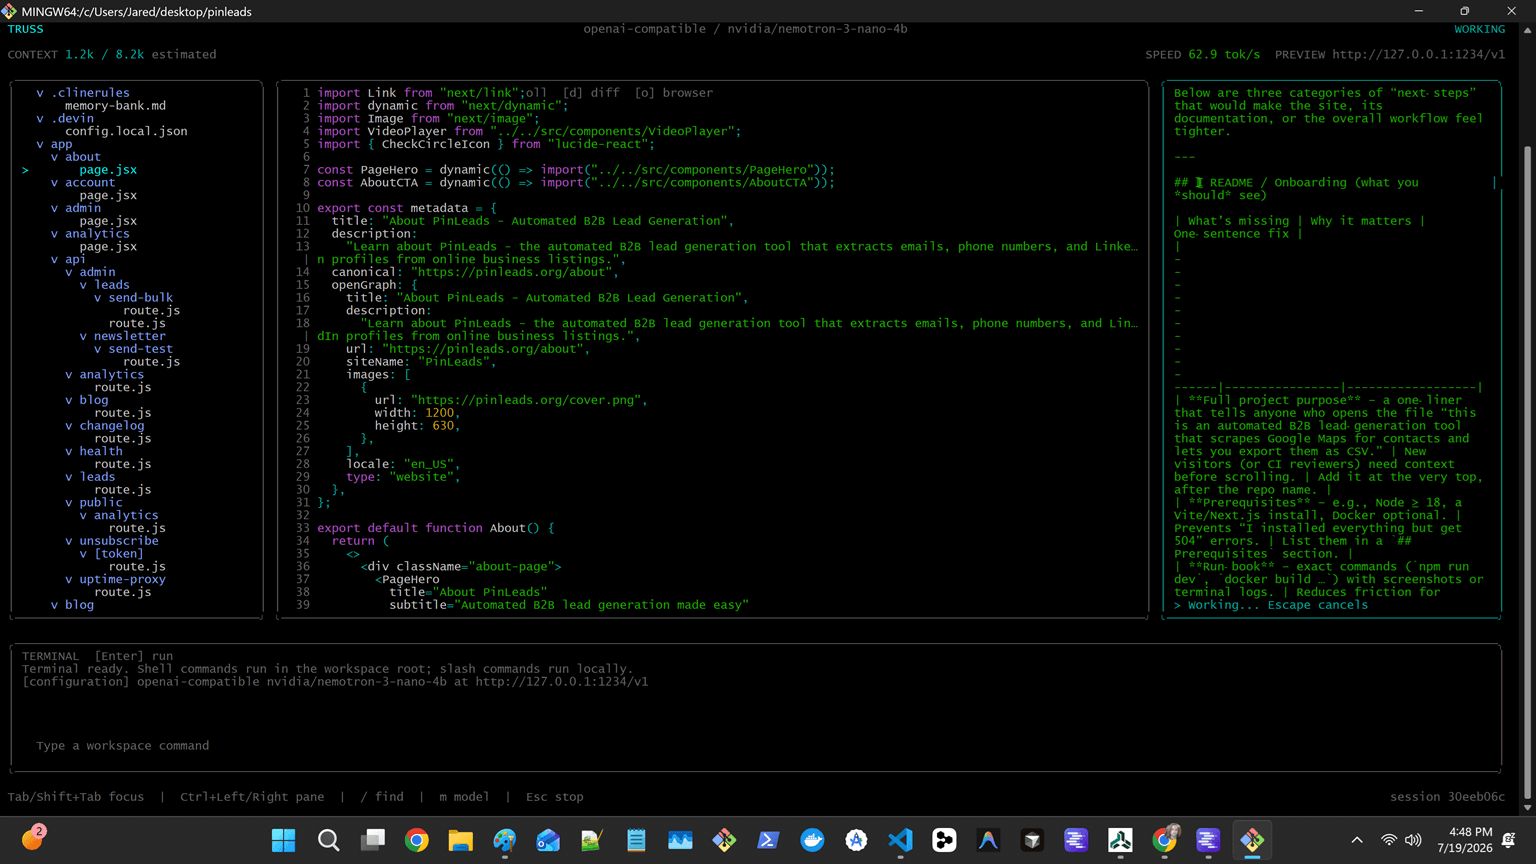Click the SPEED 62.9 tok/s readout
The width and height of the screenshot is (1536, 864).
pos(1203,55)
